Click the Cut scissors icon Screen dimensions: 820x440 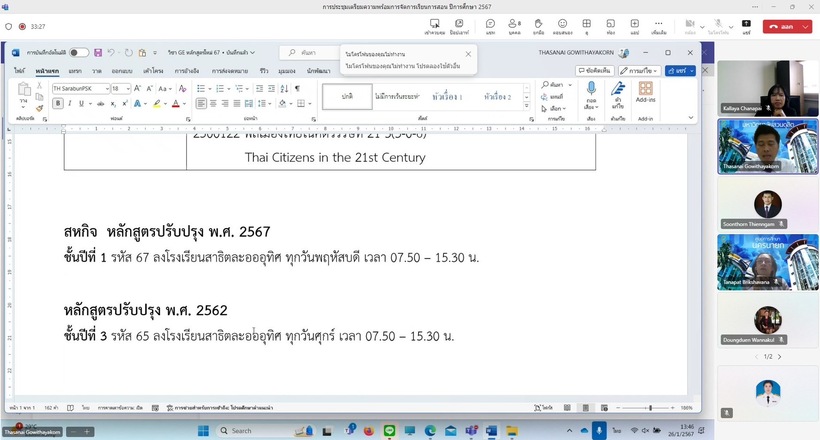39,85
